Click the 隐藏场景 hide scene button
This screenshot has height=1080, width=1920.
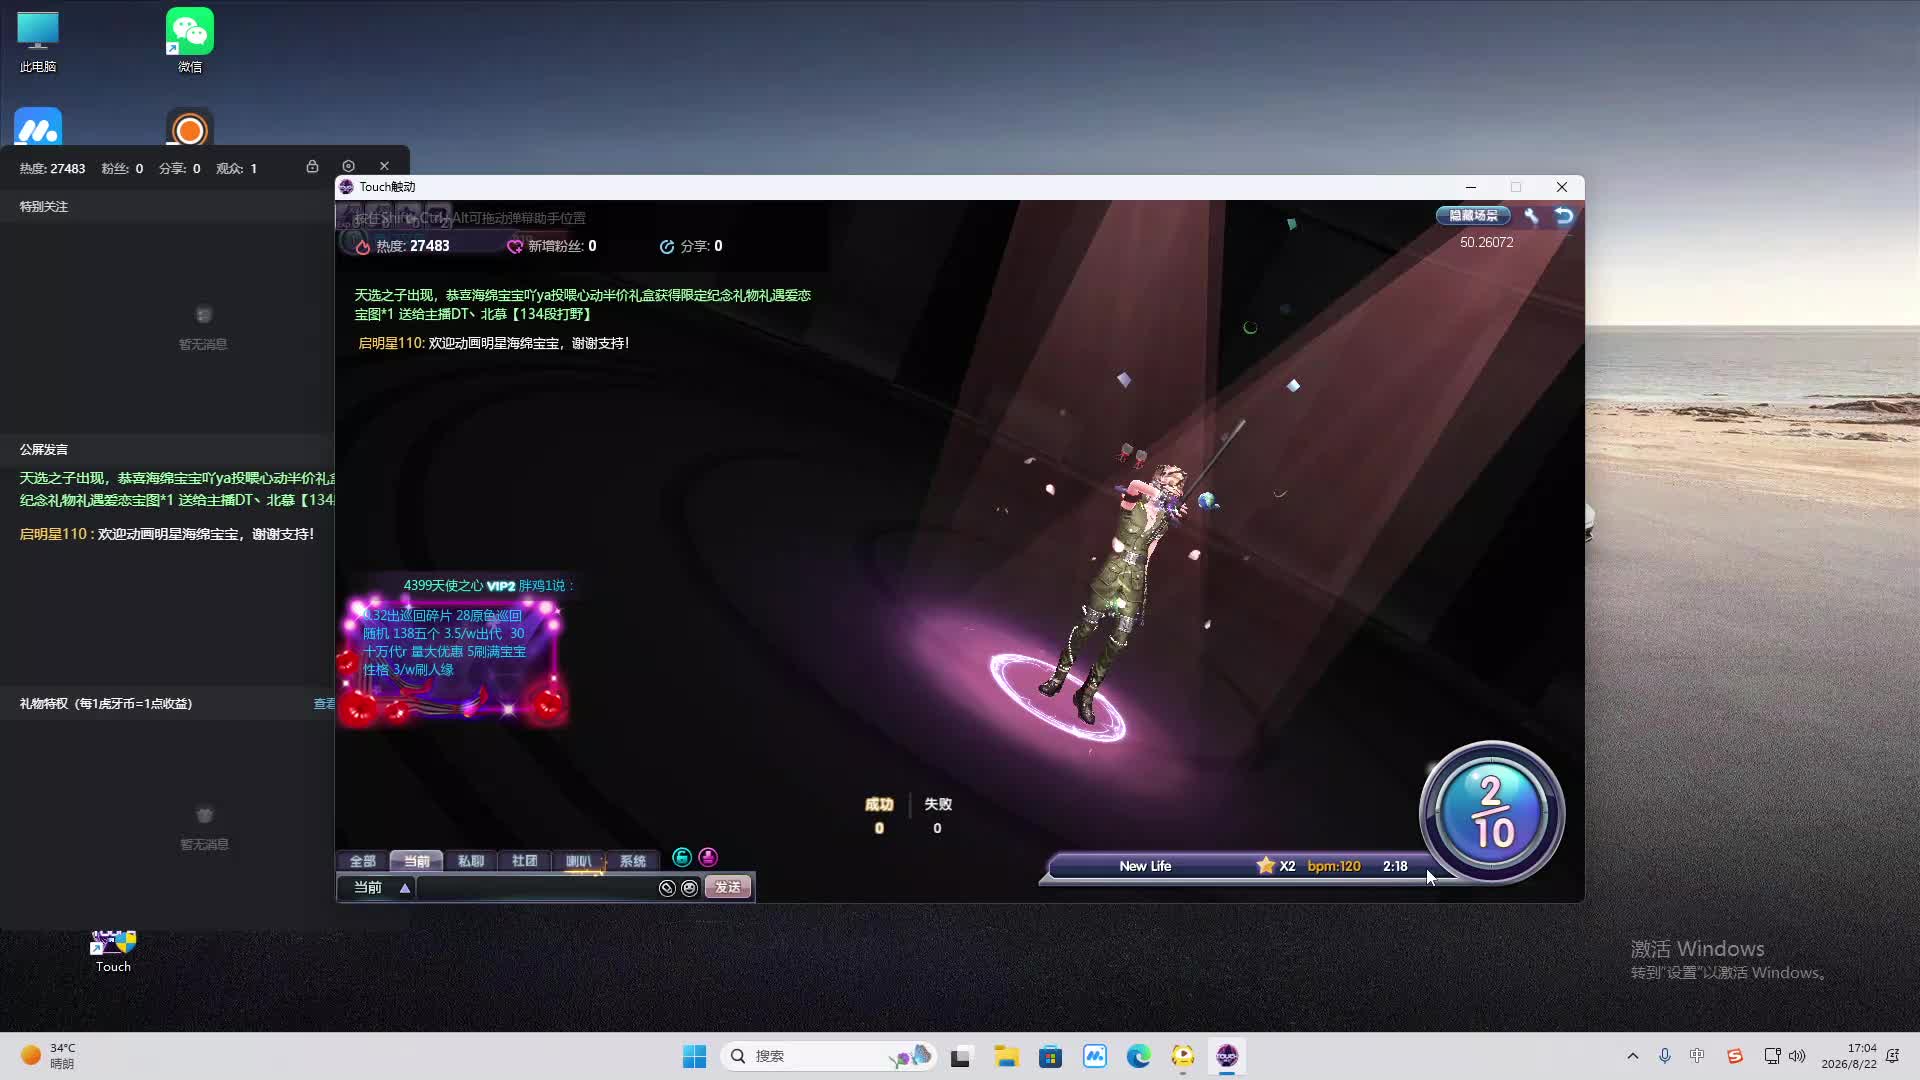[x=1473, y=216]
